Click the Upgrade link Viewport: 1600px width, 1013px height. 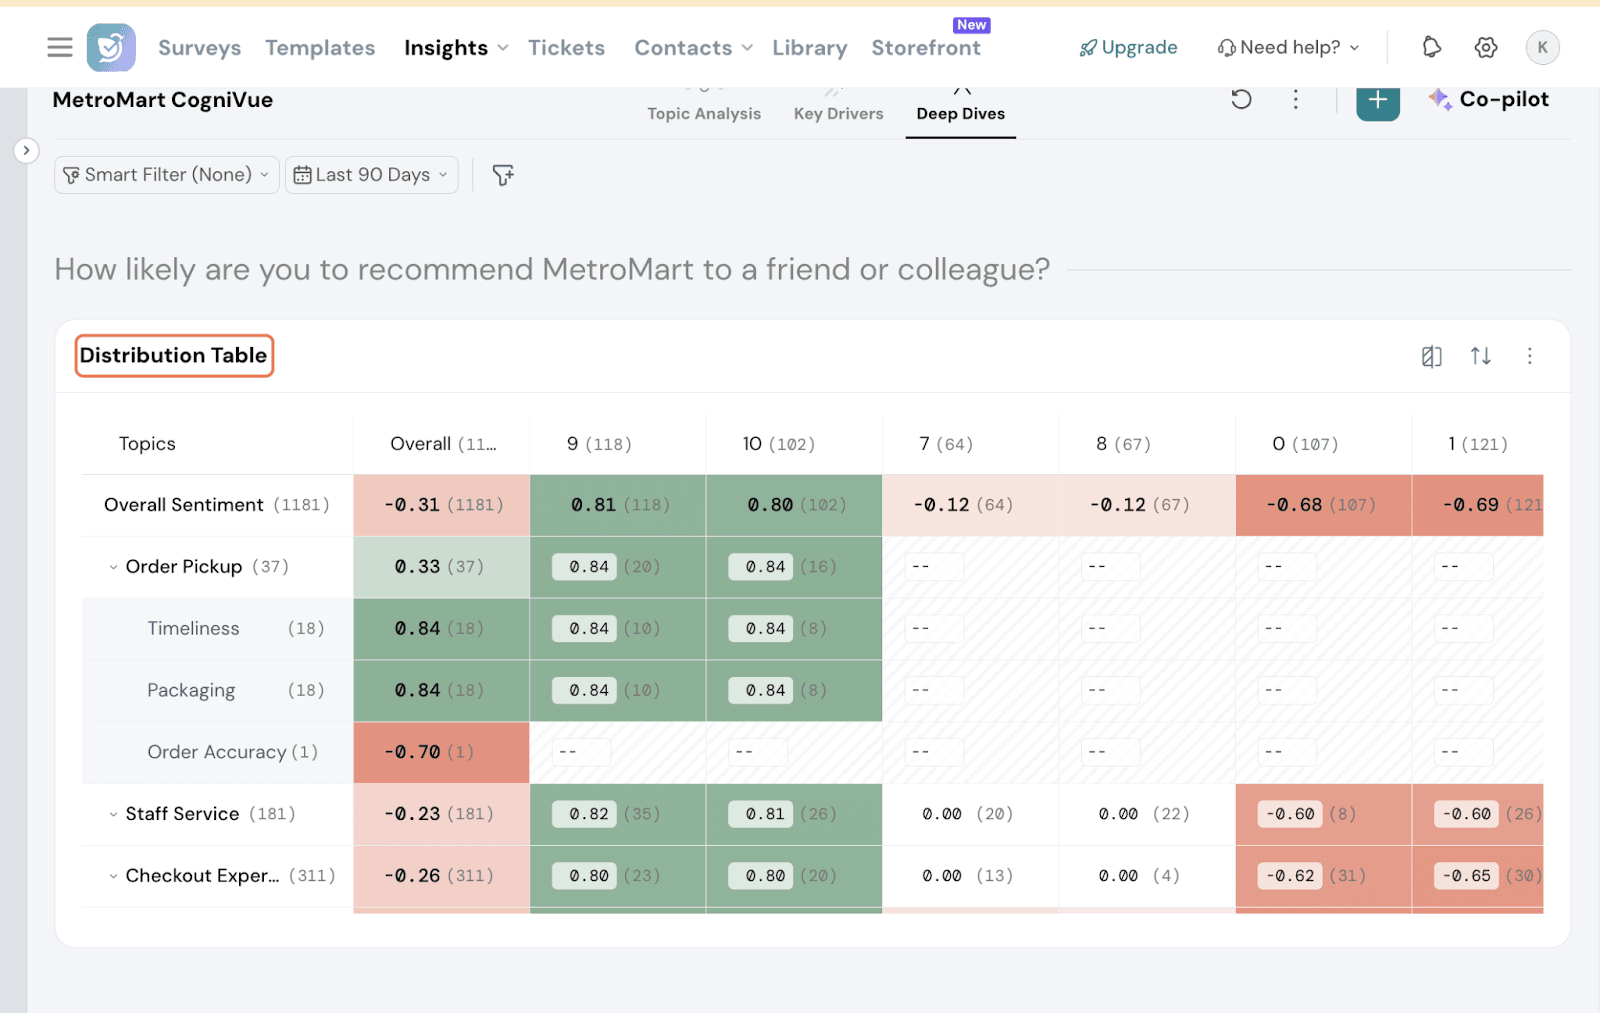pos(1128,47)
